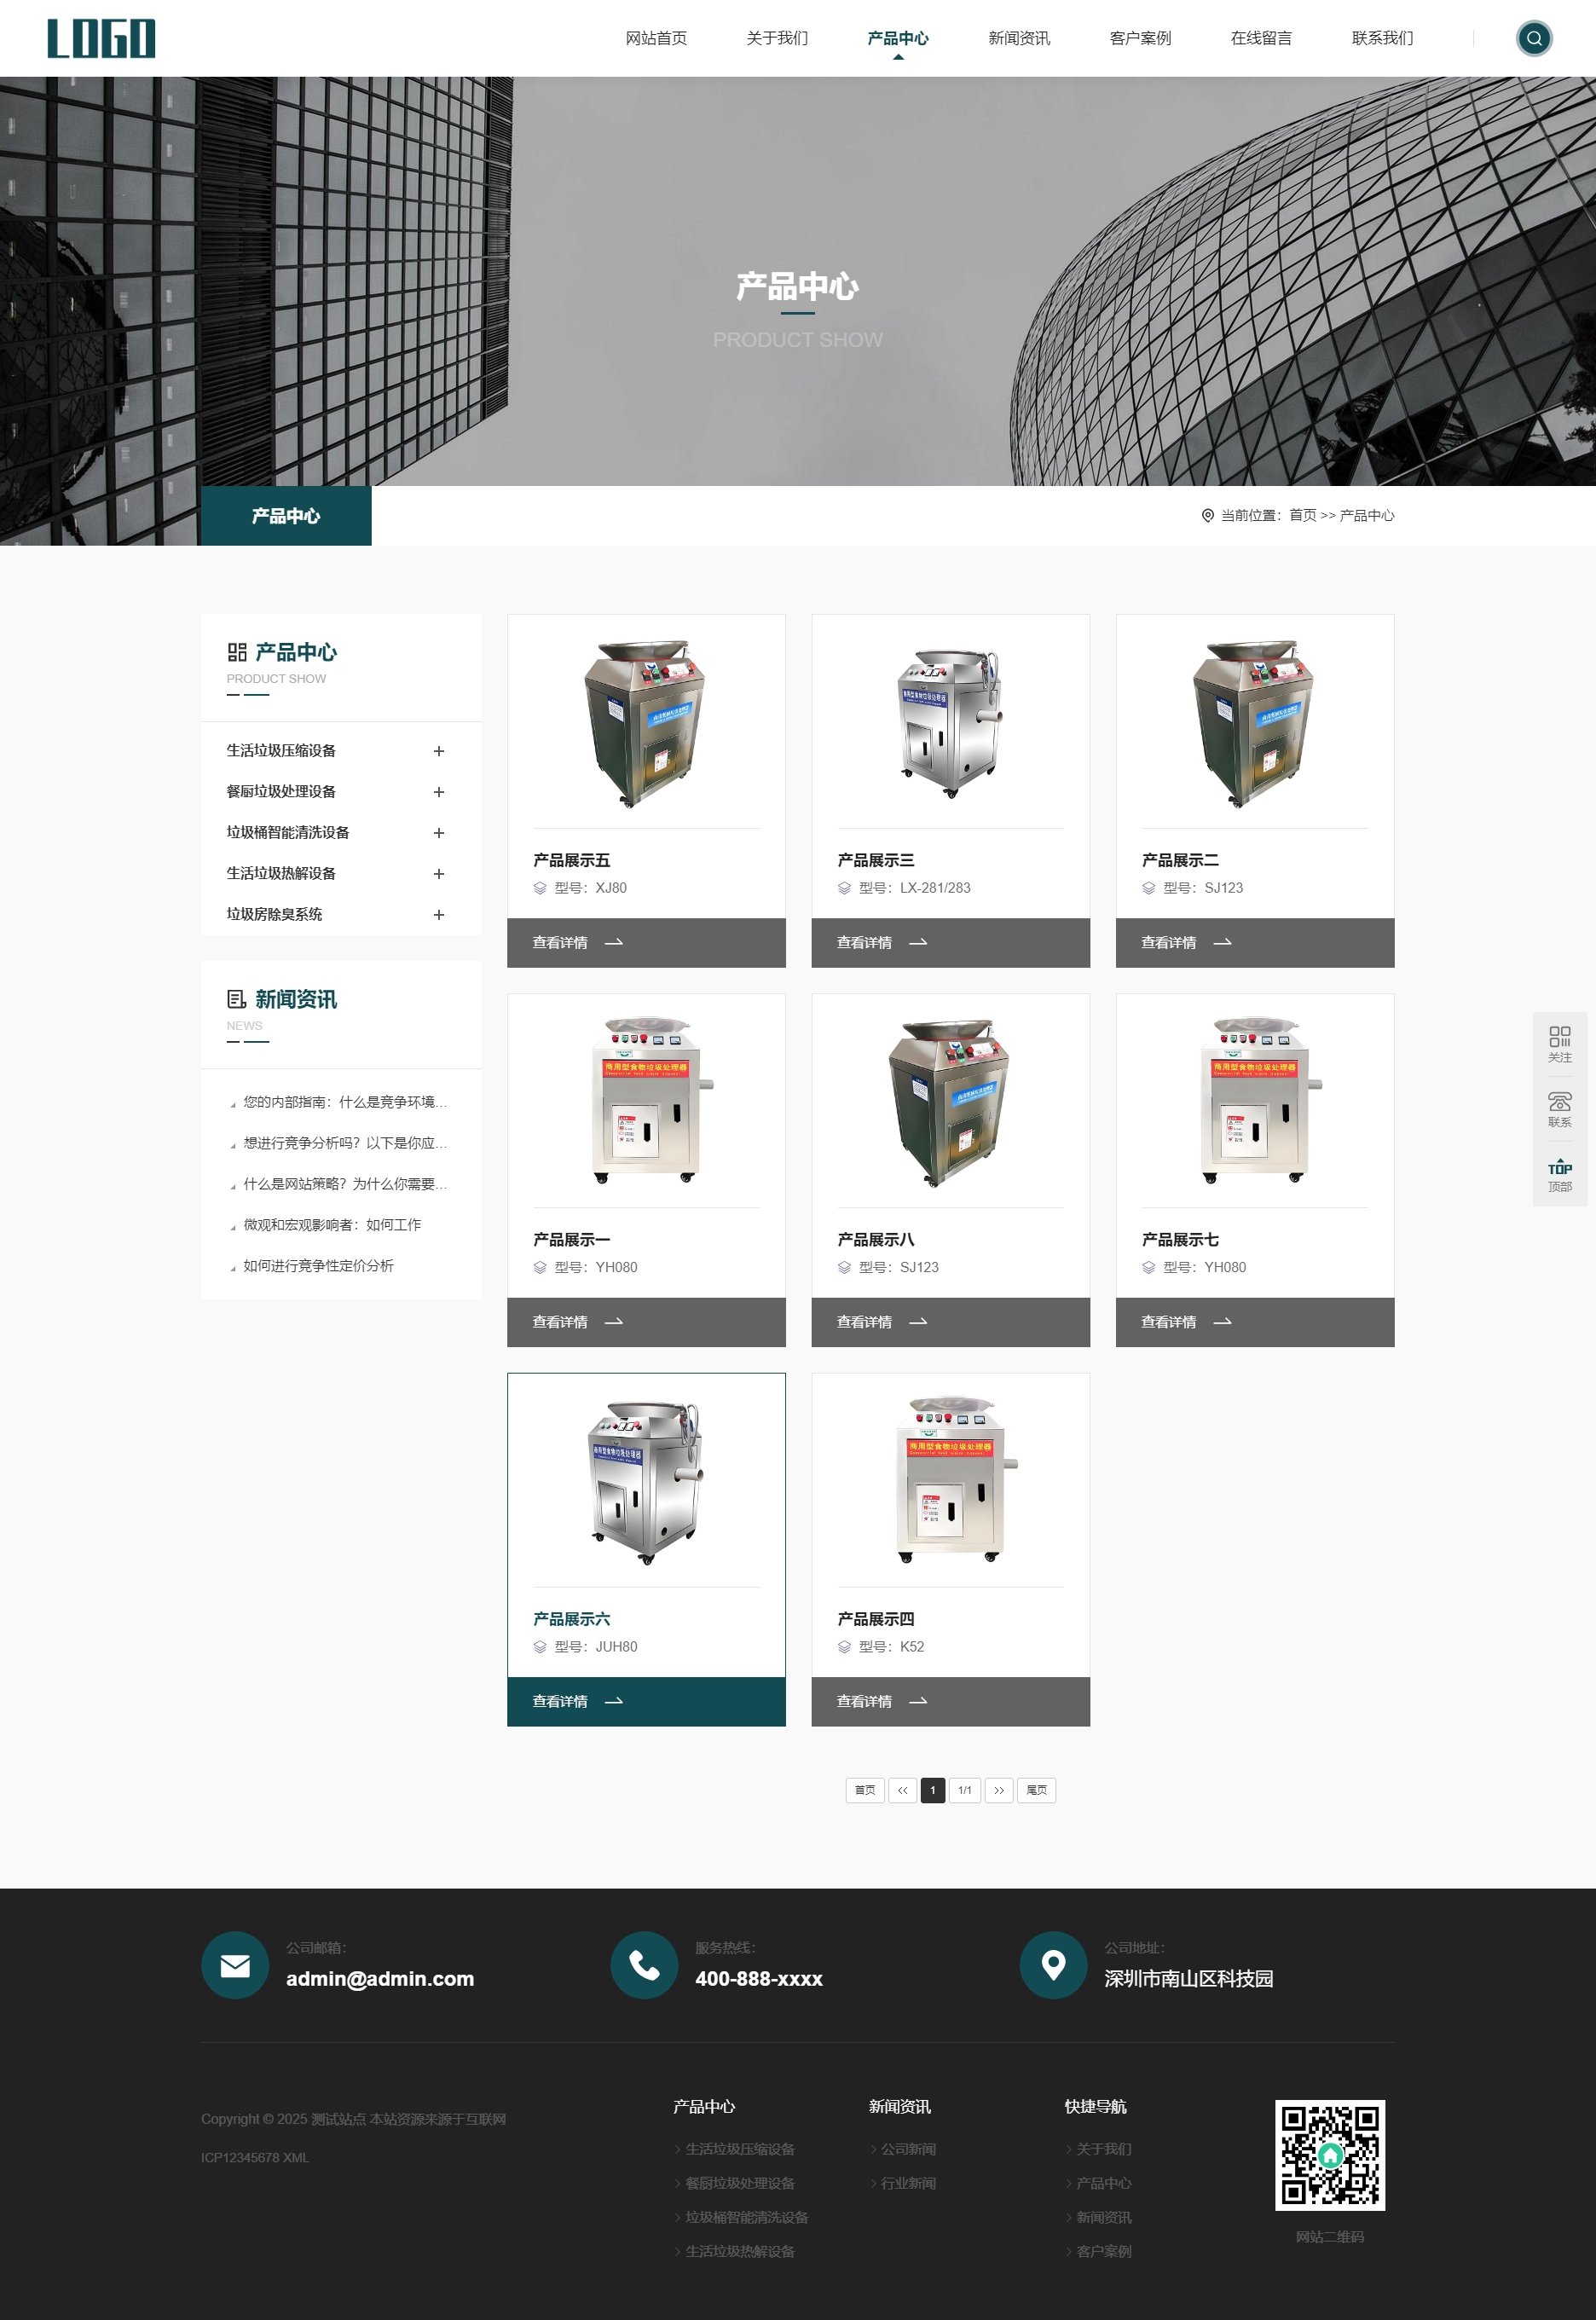Screen dimensions: 1596x2320
Task: Expand the 餐厨垃圾处理设备 category plus sign
Action: click(438, 792)
